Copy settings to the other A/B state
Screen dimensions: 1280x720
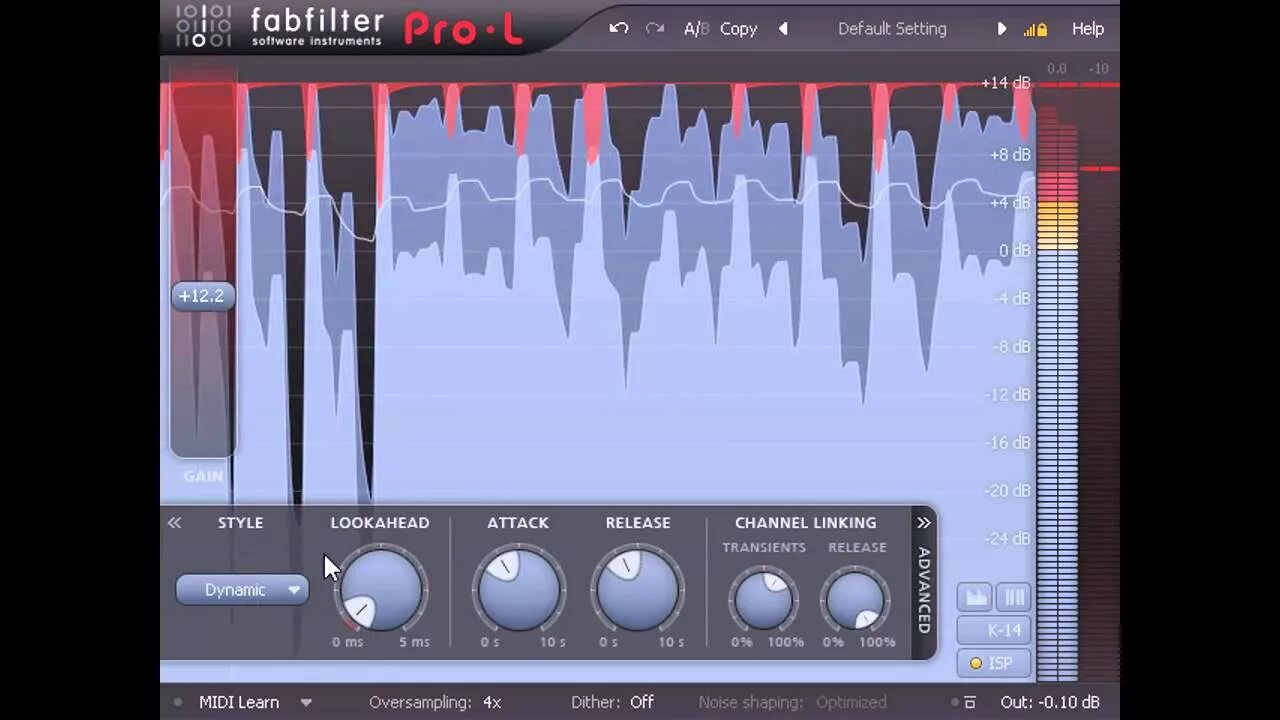(738, 29)
